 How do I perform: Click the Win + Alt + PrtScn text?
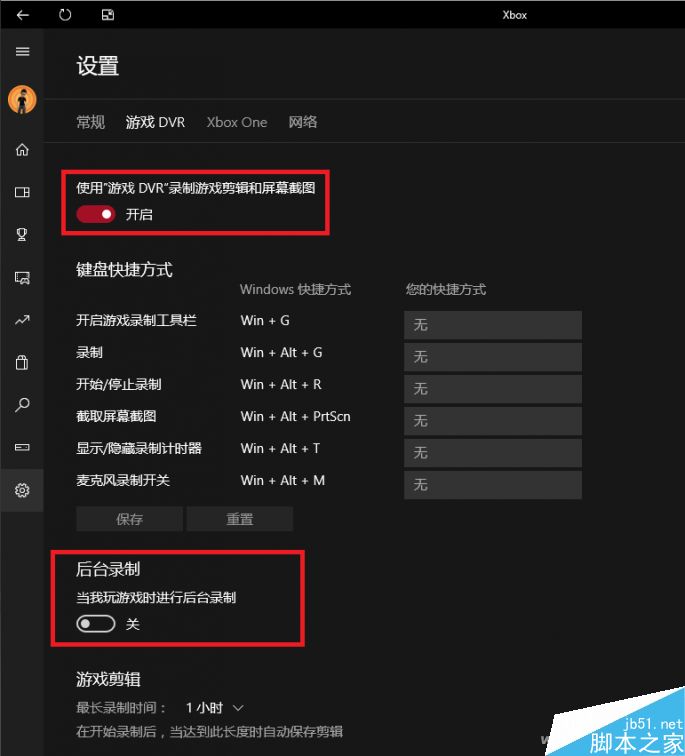[x=295, y=416]
